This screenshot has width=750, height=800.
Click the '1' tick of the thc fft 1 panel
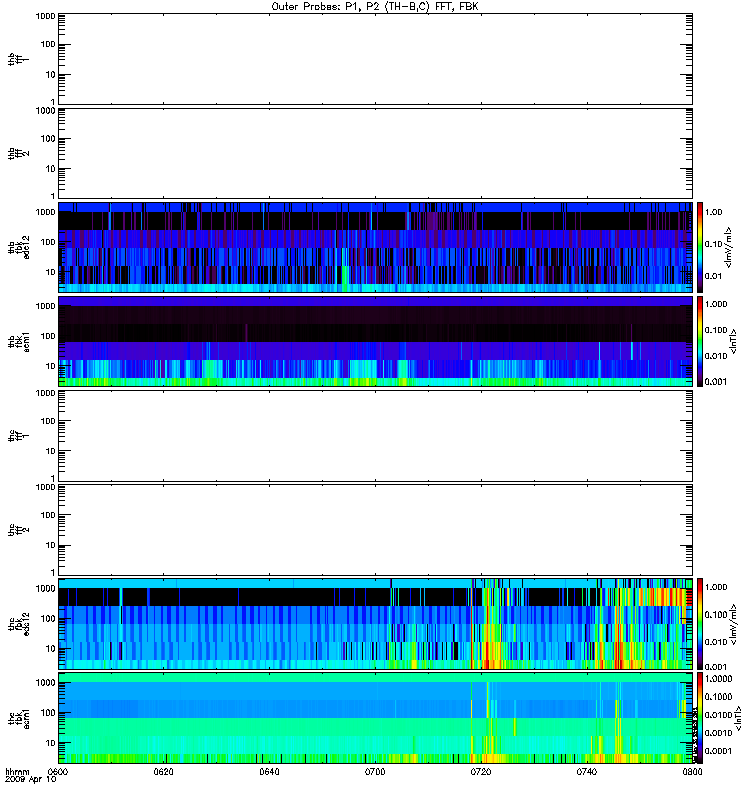coord(53,478)
